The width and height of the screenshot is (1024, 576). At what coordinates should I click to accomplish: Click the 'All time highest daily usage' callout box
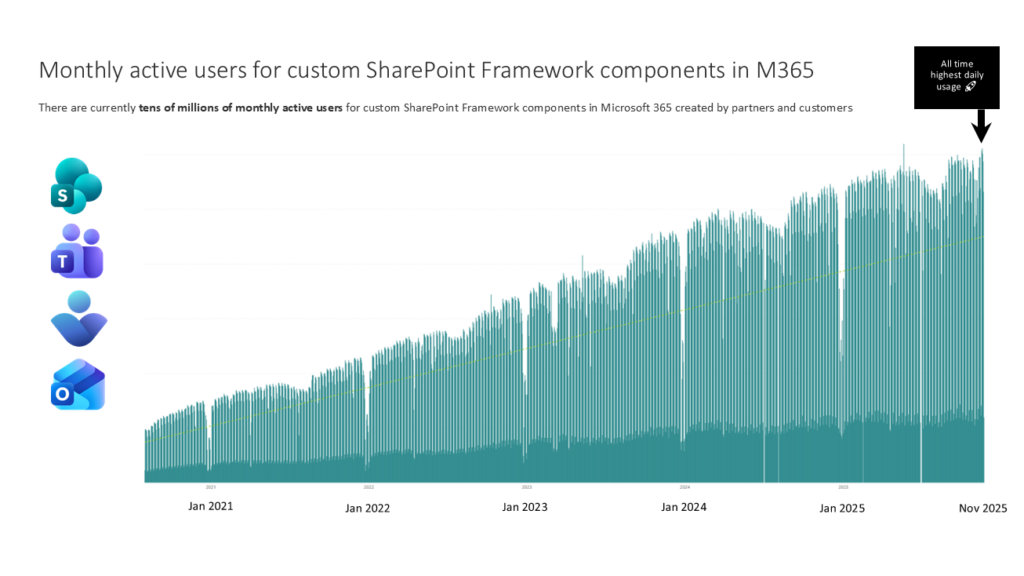(x=956, y=77)
